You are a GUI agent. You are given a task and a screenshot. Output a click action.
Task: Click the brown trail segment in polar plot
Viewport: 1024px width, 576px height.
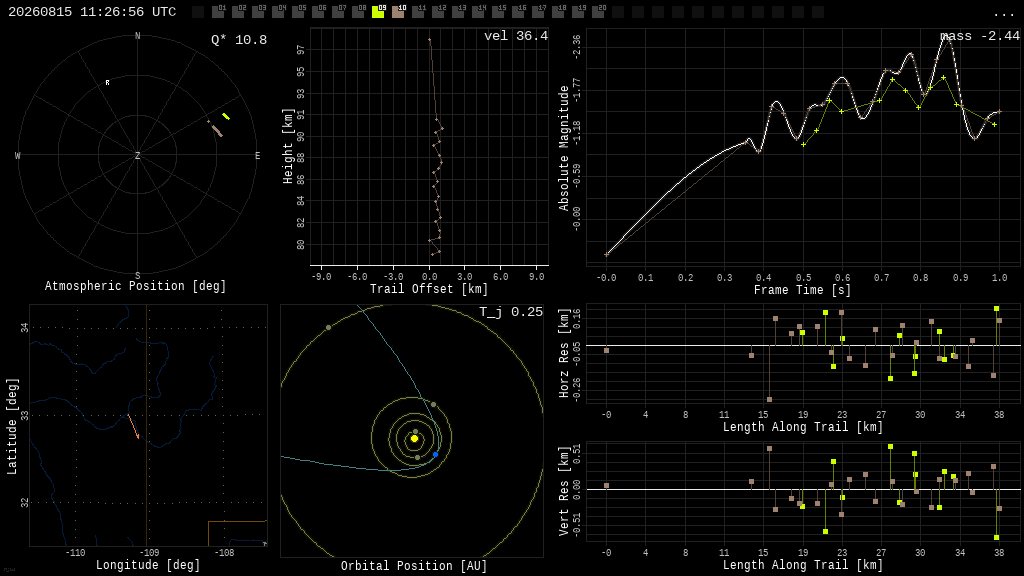click(x=217, y=131)
